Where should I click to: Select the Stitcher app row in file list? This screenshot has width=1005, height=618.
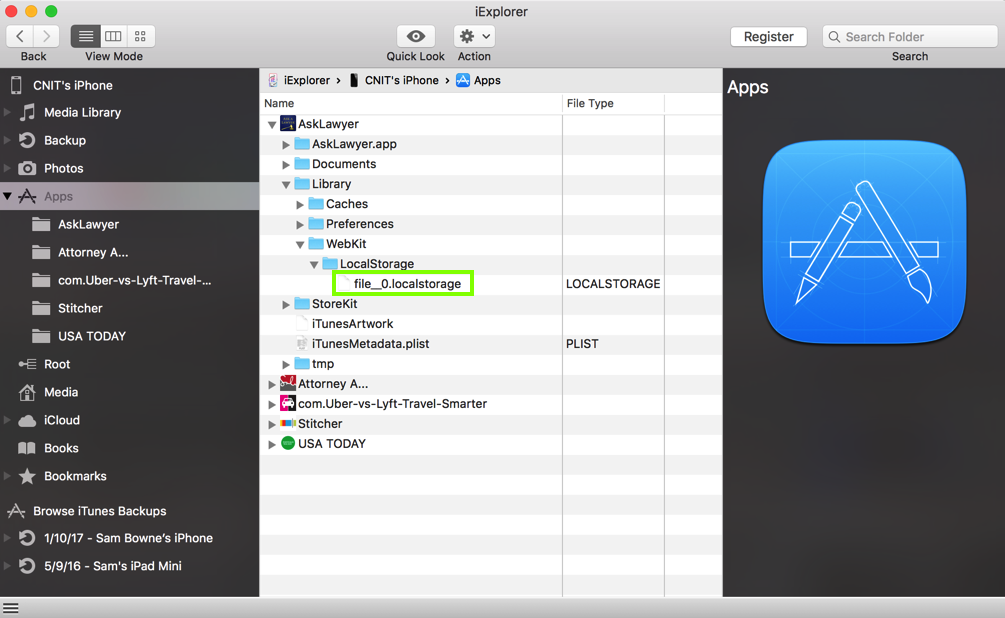tap(490, 424)
